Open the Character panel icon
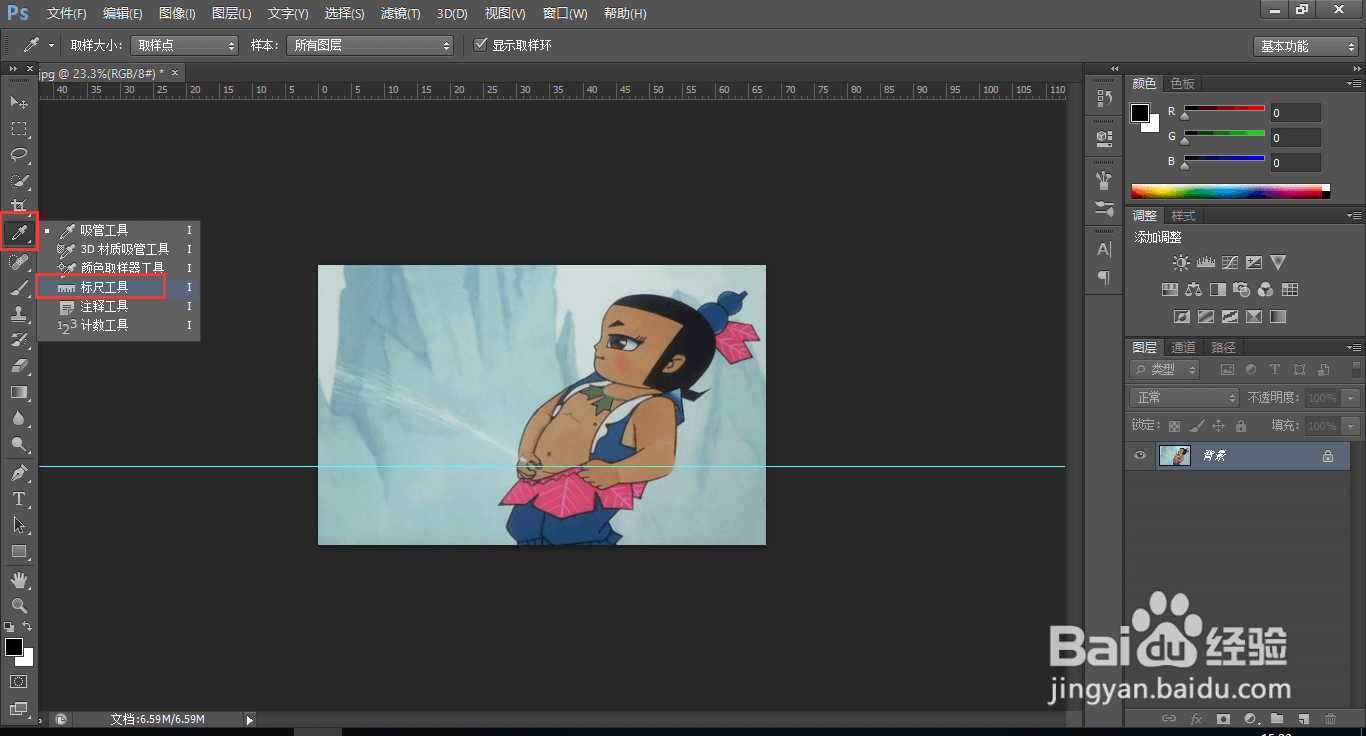 coord(1104,249)
